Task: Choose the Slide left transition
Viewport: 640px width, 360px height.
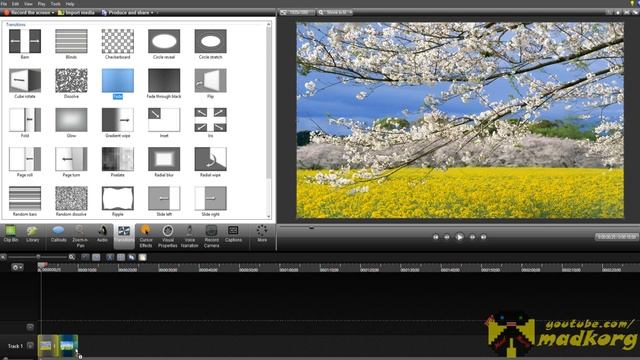Action: (164, 198)
